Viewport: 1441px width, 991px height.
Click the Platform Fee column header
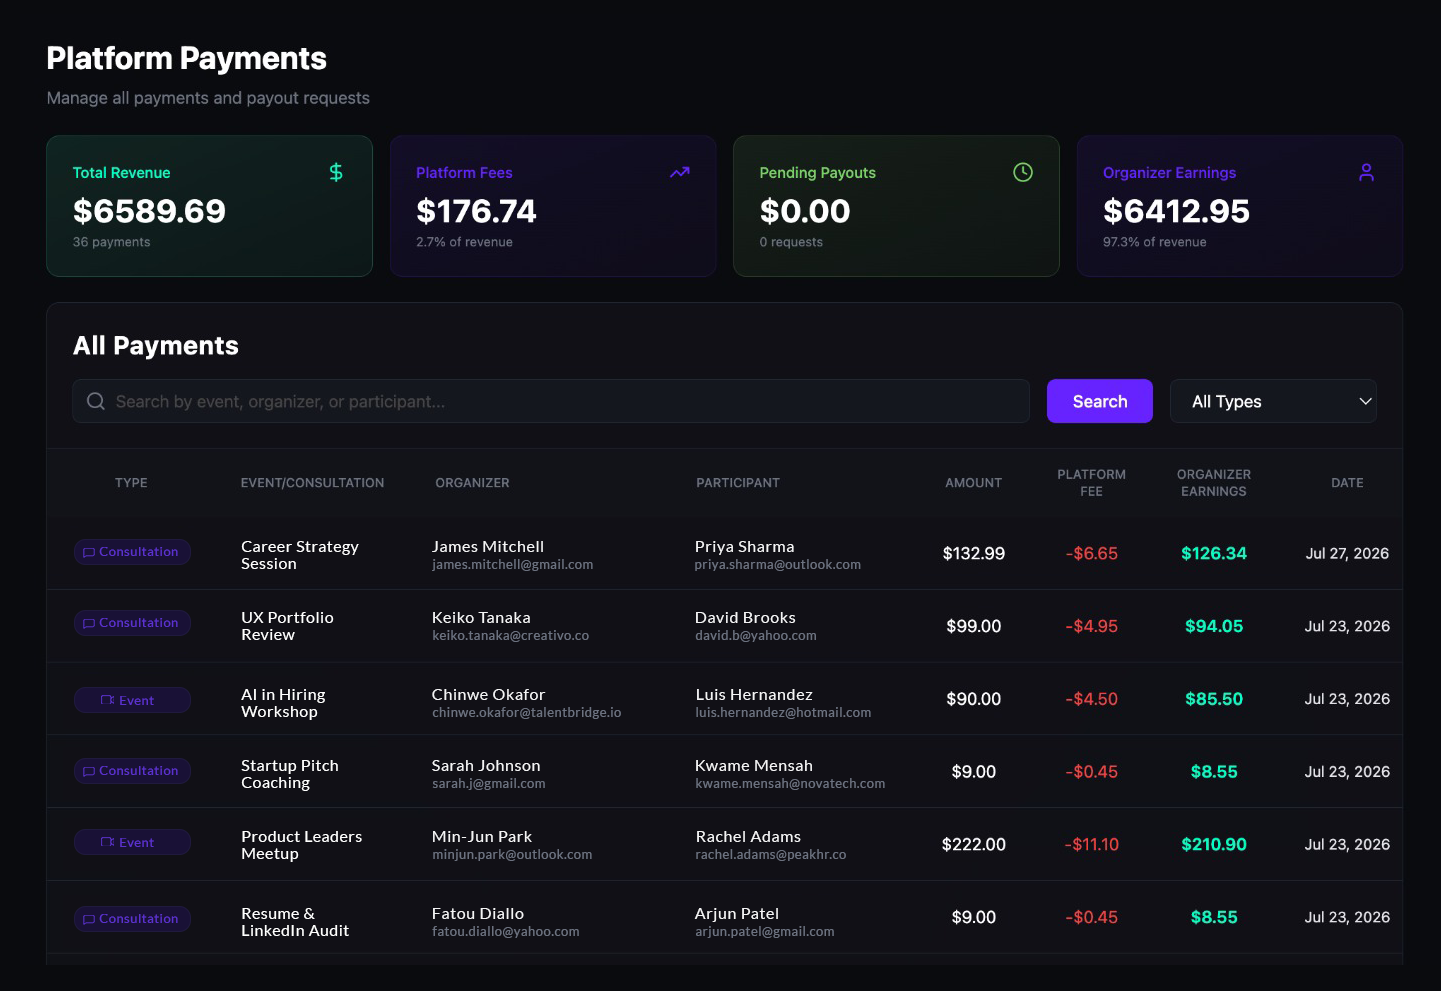point(1092,483)
